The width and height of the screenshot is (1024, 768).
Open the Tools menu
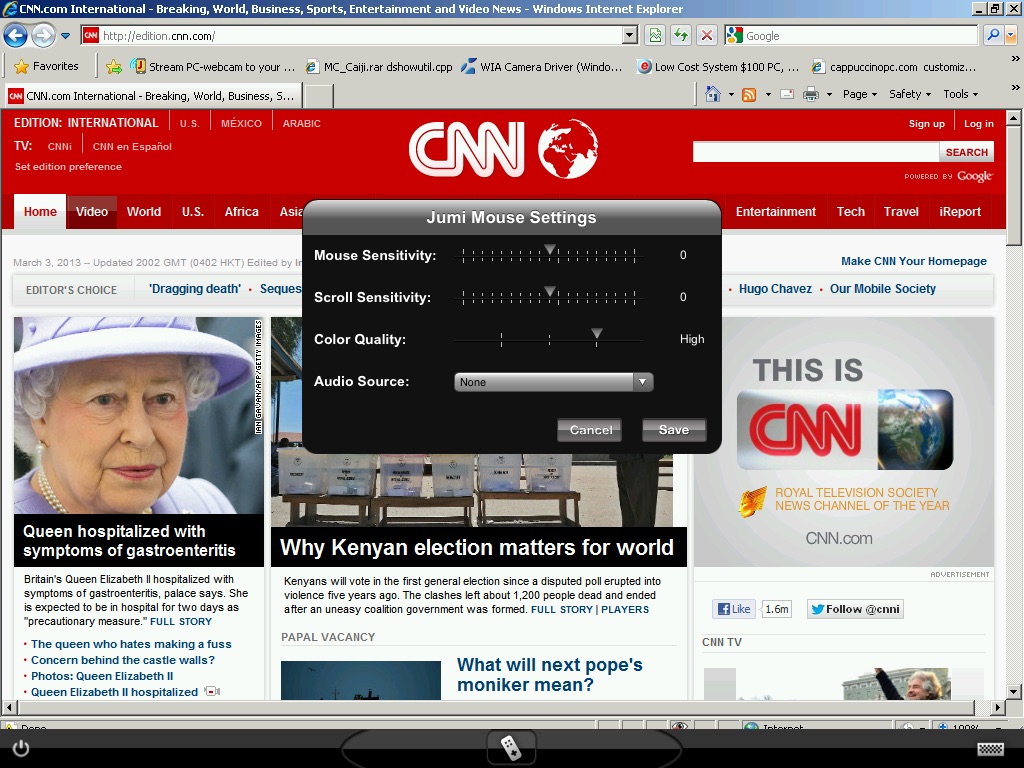click(x=961, y=94)
